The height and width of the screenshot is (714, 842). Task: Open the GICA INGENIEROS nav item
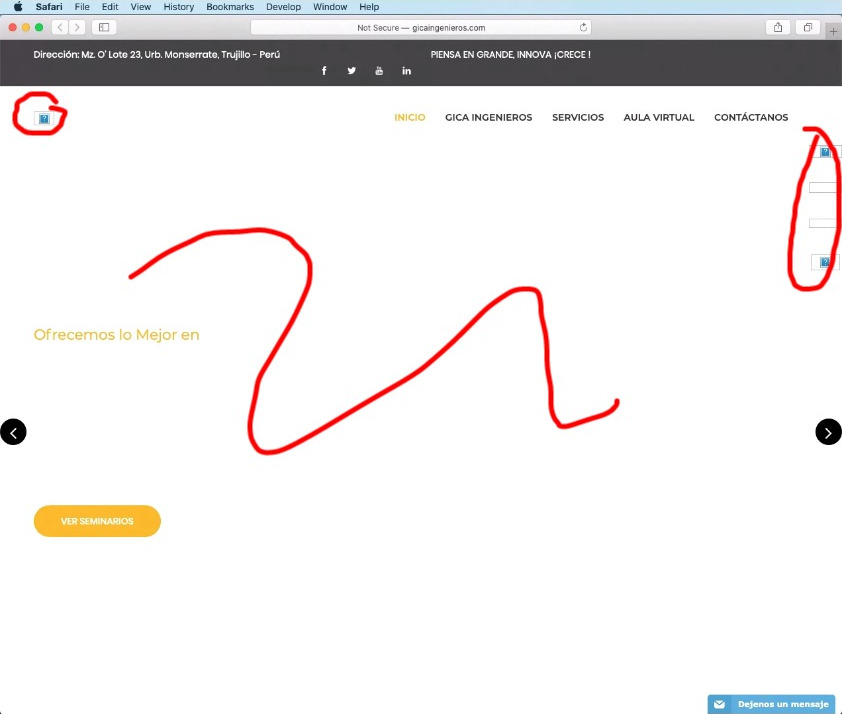[x=489, y=118]
